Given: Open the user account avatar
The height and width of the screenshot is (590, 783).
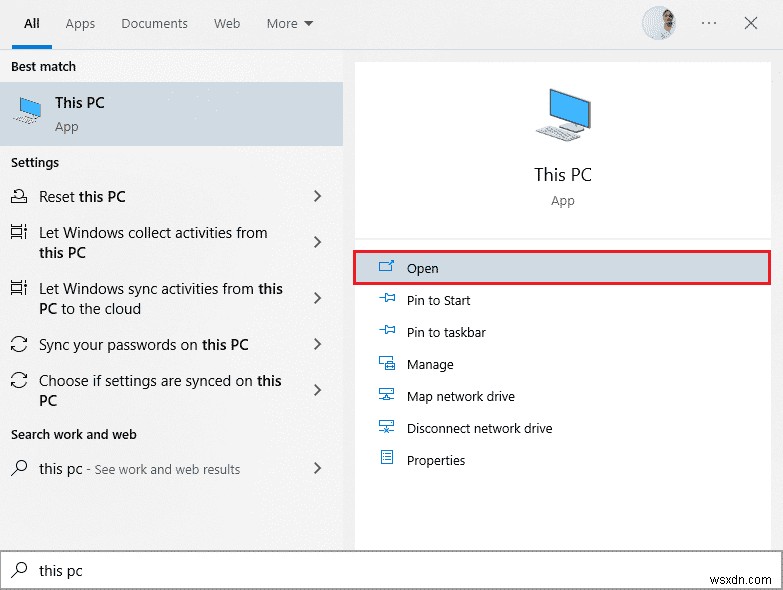Looking at the screenshot, I should pyautogui.click(x=659, y=22).
